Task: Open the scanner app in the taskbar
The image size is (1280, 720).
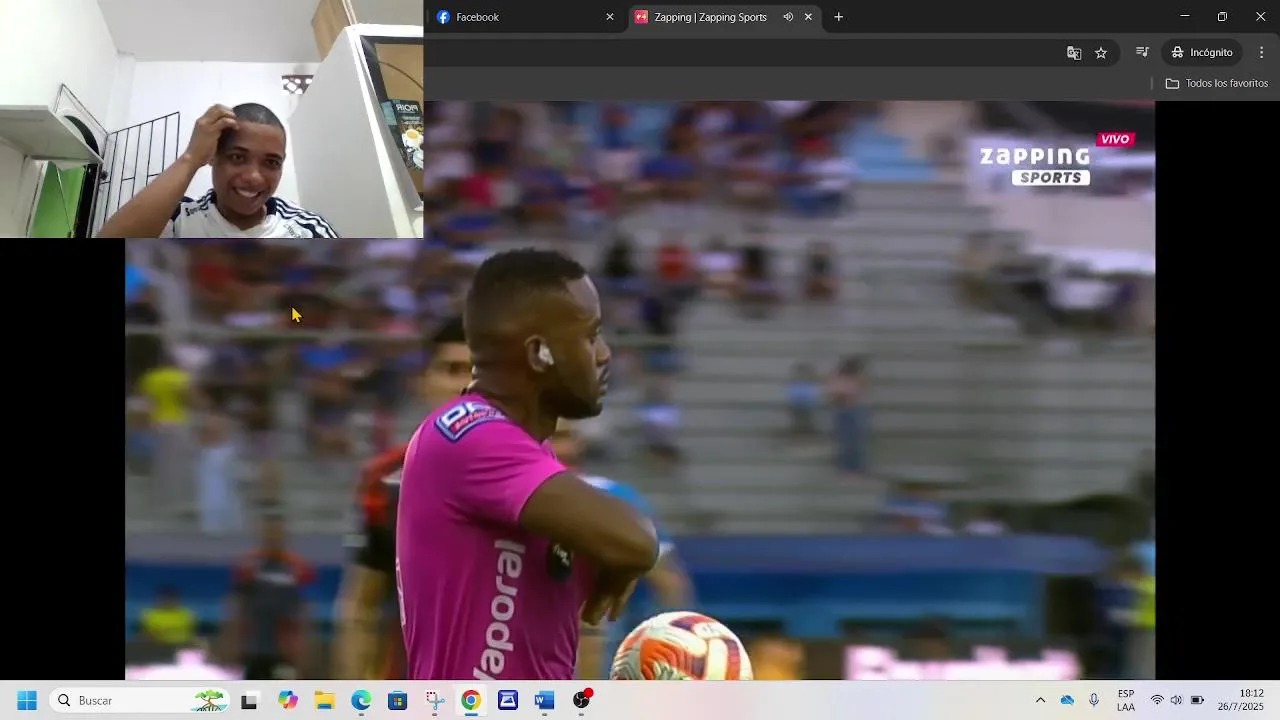Action: (x=508, y=701)
